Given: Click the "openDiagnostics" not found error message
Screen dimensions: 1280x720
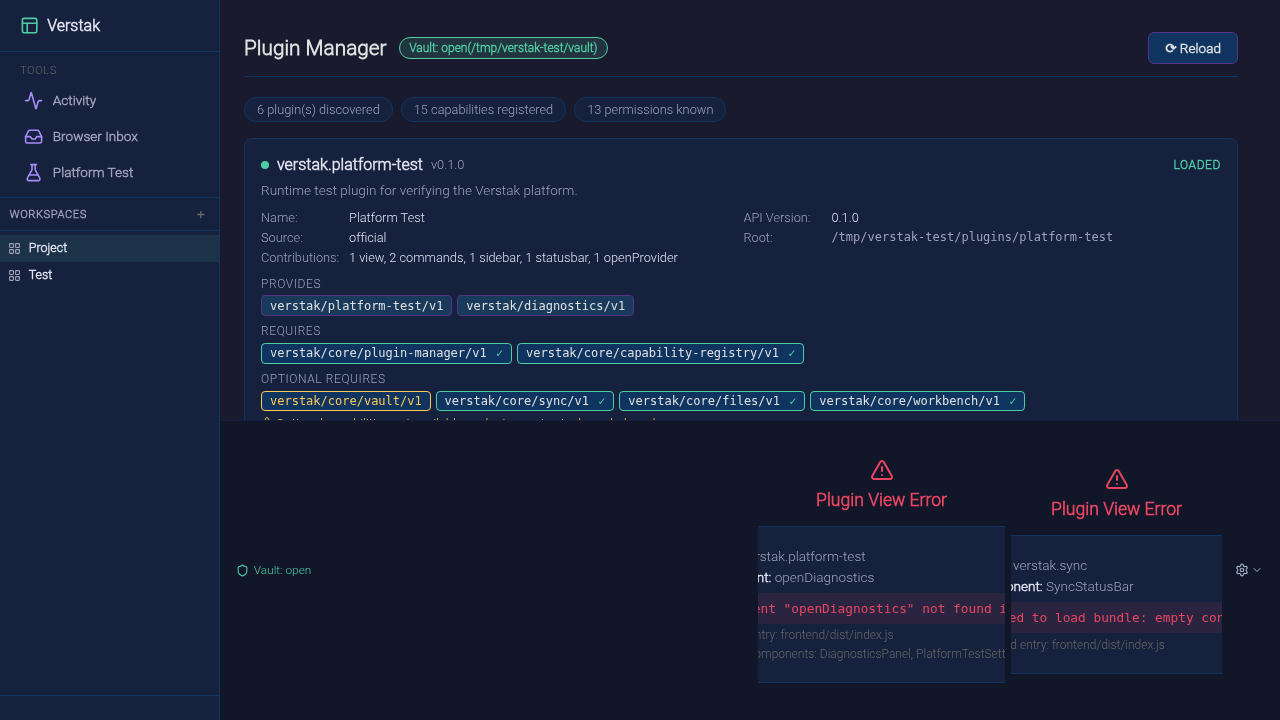Looking at the screenshot, I should pos(881,609).
